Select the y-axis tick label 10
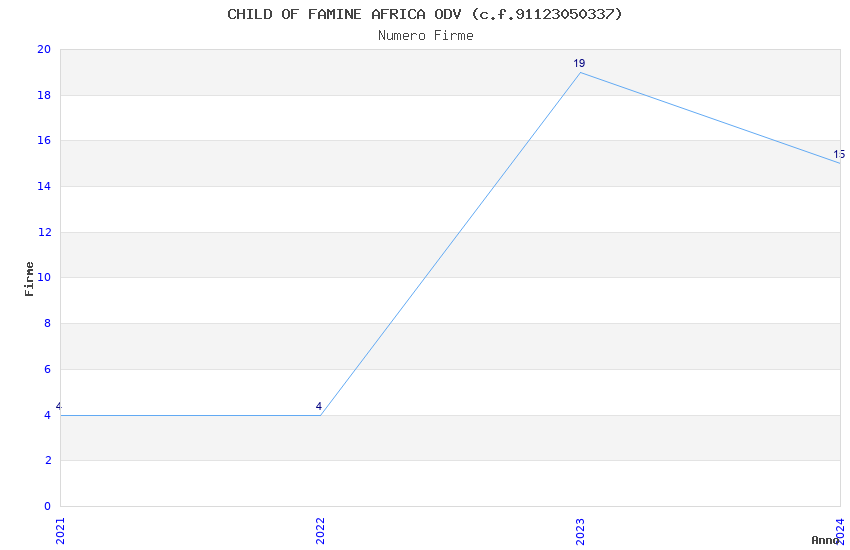Image resolution: width=850 pixels, height=550 pixels. (44, 278)
